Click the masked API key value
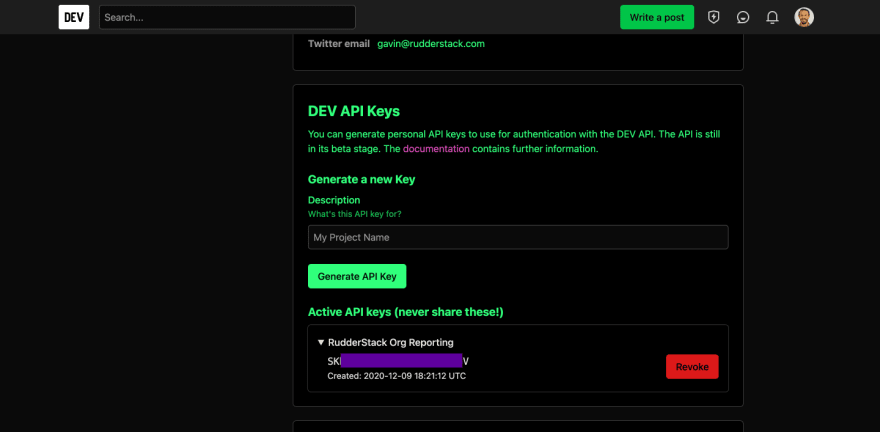This screenshot has width=880, height=432. click(x=400, y=360)
